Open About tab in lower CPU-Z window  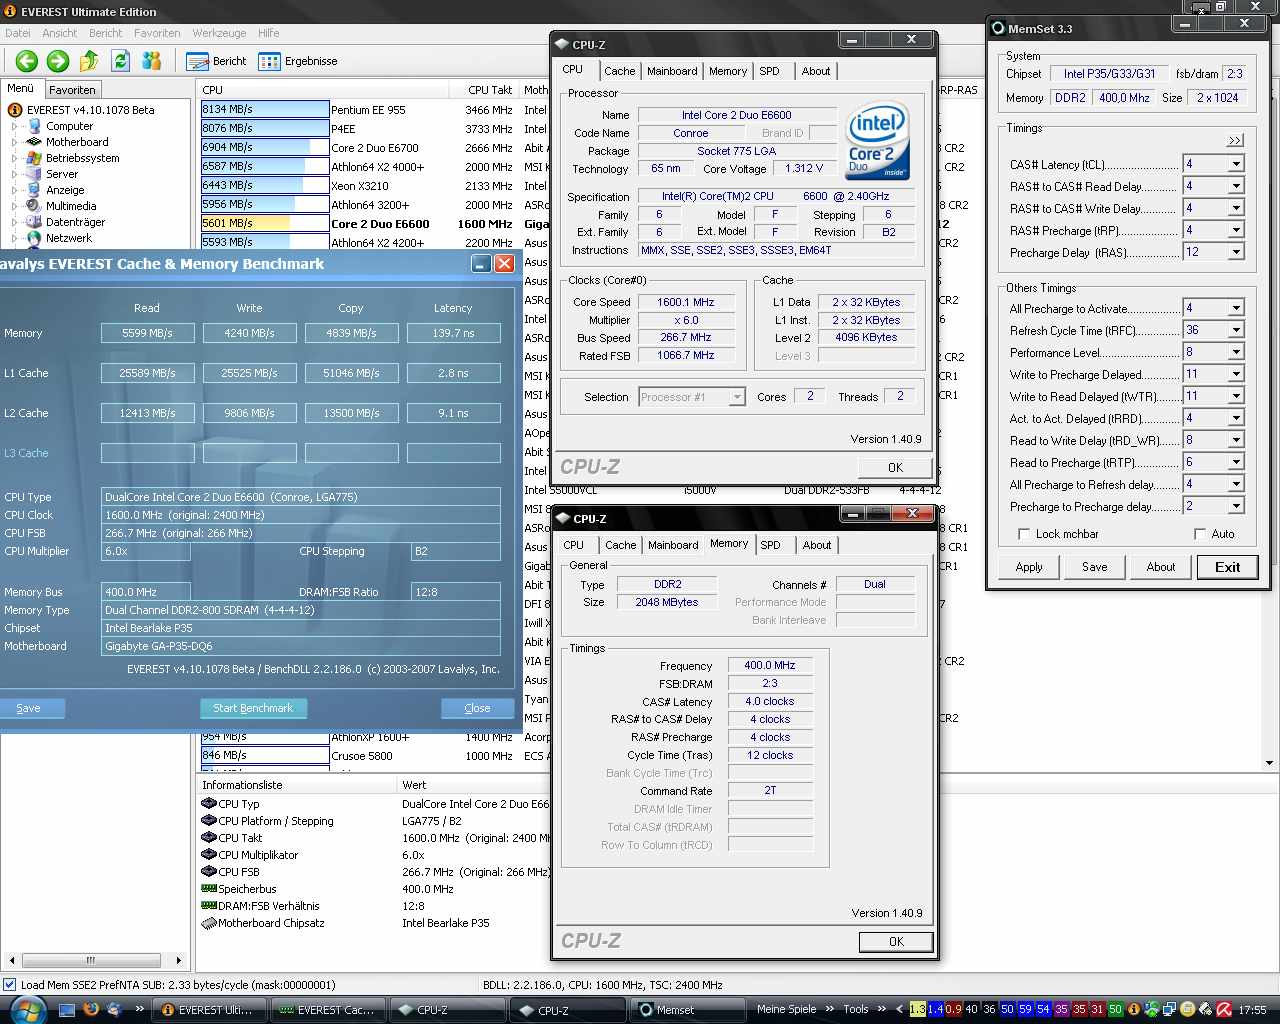[x=817, y=545]
